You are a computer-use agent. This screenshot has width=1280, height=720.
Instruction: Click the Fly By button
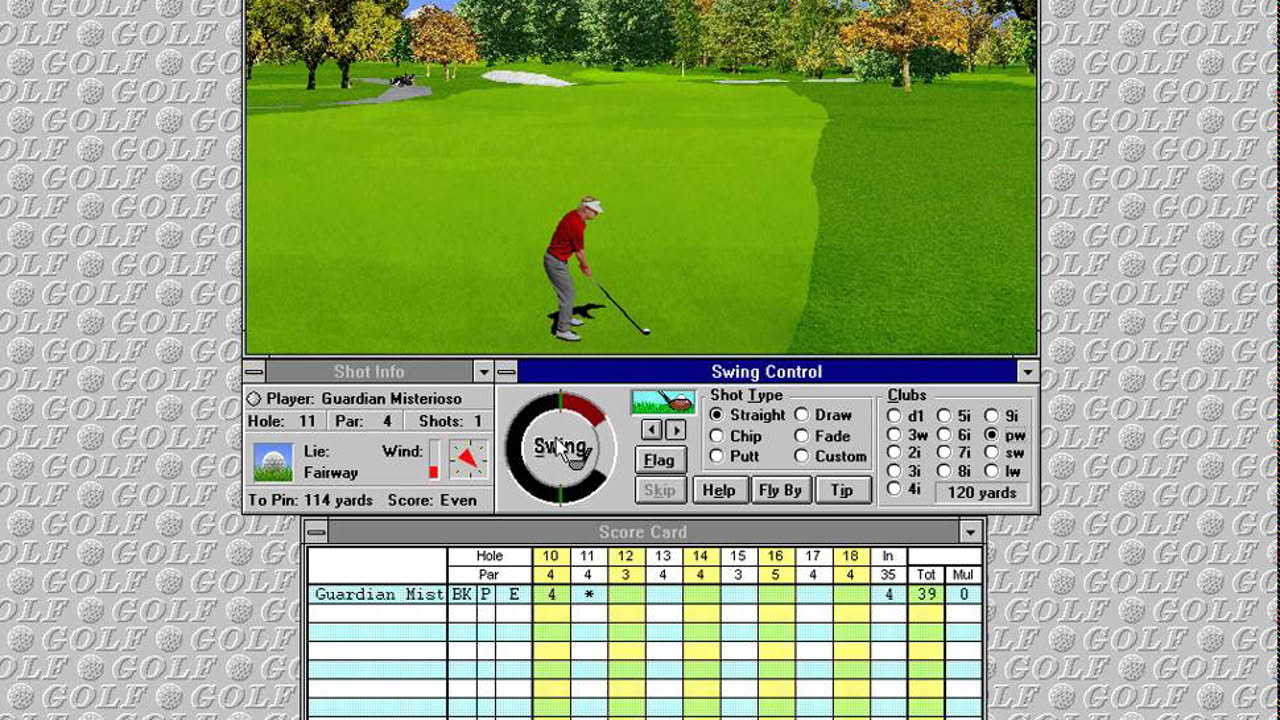(x=781, y=490)
